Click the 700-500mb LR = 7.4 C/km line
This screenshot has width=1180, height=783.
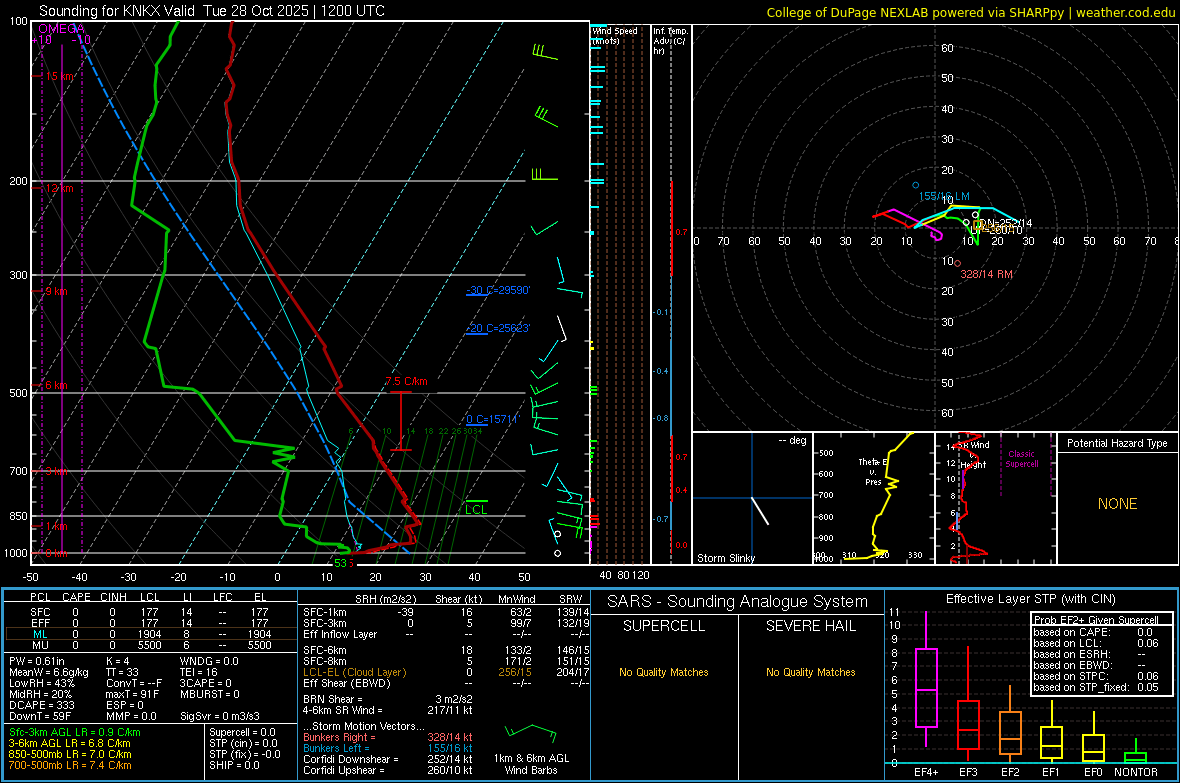pyautogui.click(x=70, y=765)
